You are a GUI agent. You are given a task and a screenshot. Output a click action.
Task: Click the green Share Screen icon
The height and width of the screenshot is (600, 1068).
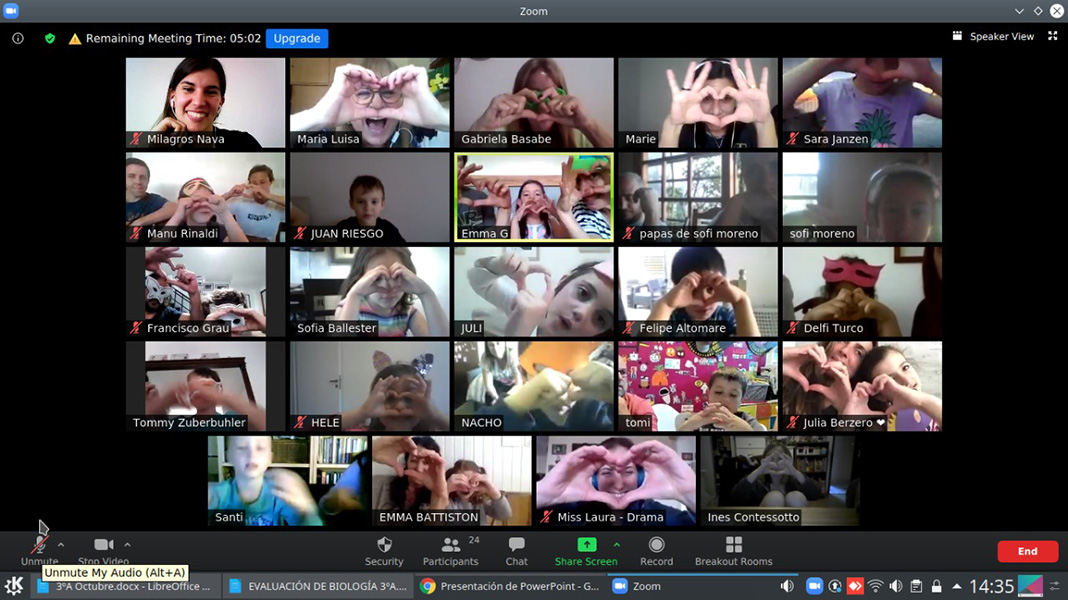click(x=586, y=545)
